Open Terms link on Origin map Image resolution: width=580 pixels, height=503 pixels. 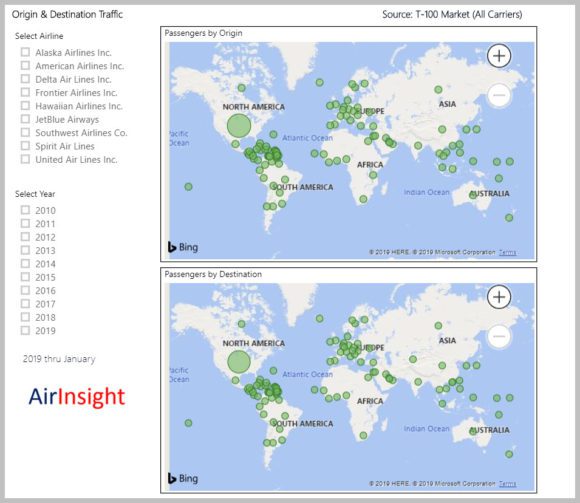point(507,252)
